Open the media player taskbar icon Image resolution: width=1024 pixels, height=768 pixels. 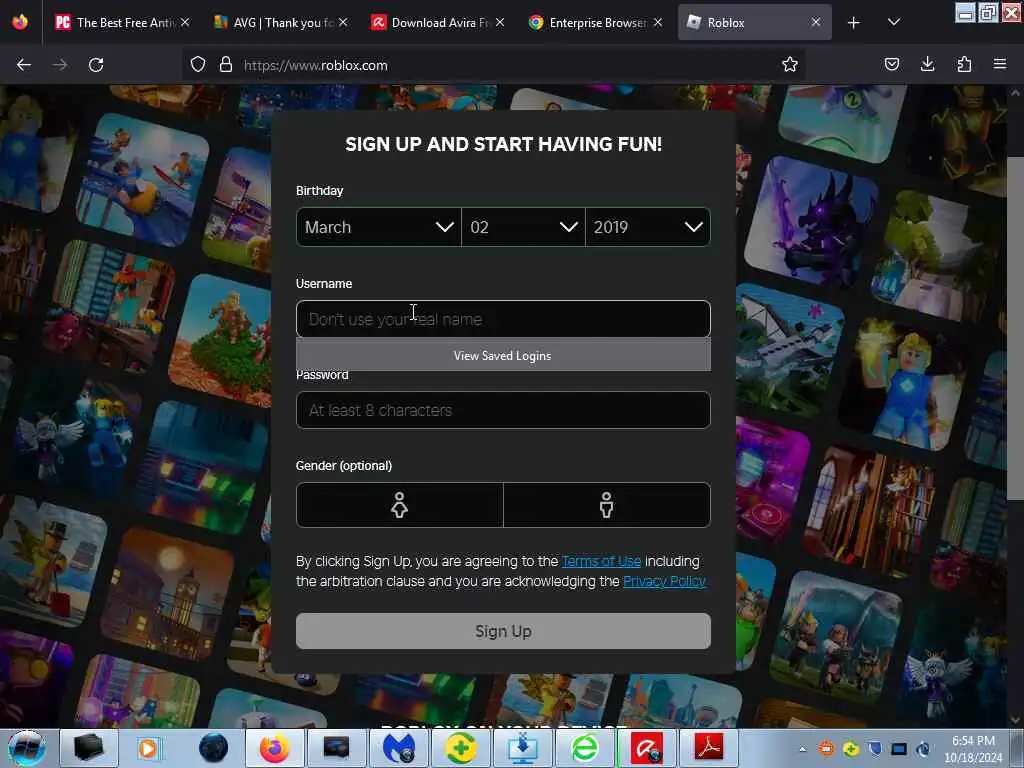(x=150, y=748)
